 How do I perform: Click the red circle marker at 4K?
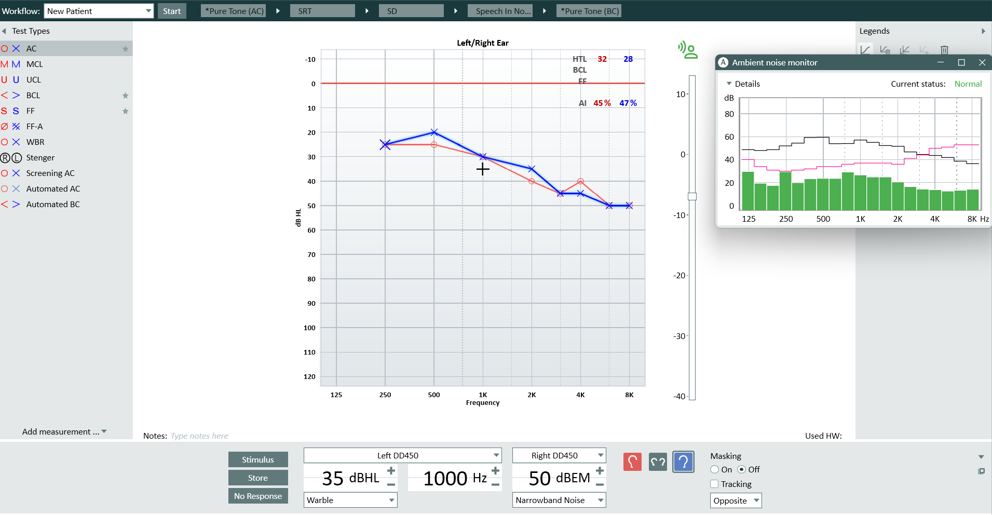click(x=581, y=182)
